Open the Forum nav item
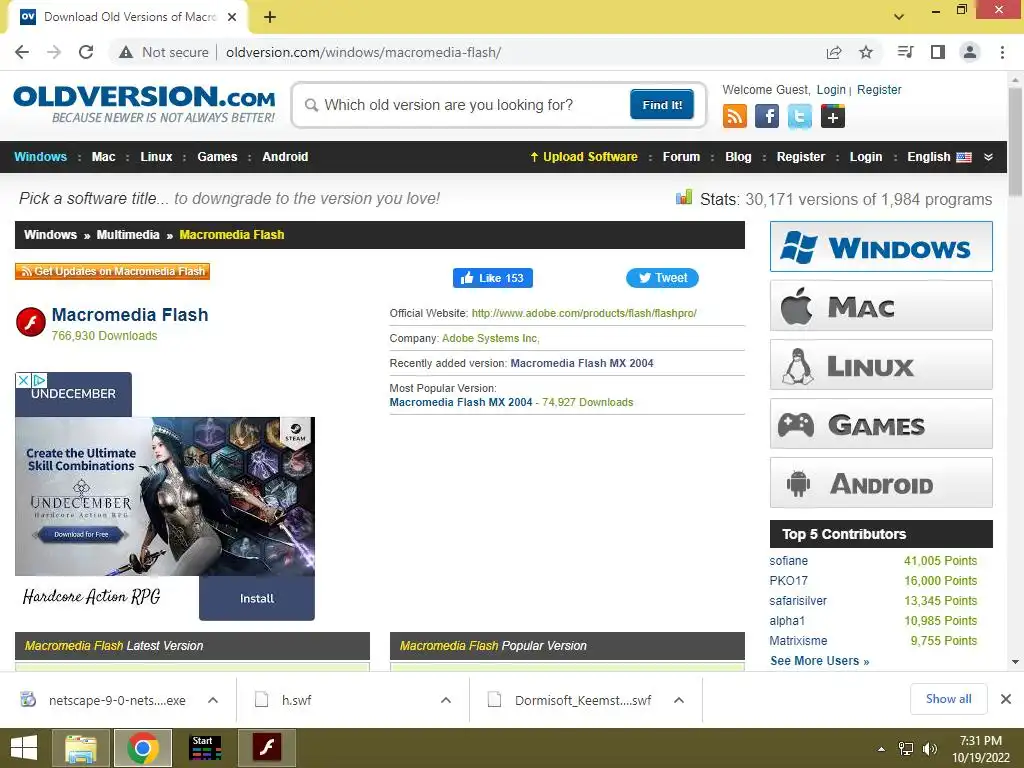The width and height of the screenshot is (1024, 768). [x=681, y=157]
